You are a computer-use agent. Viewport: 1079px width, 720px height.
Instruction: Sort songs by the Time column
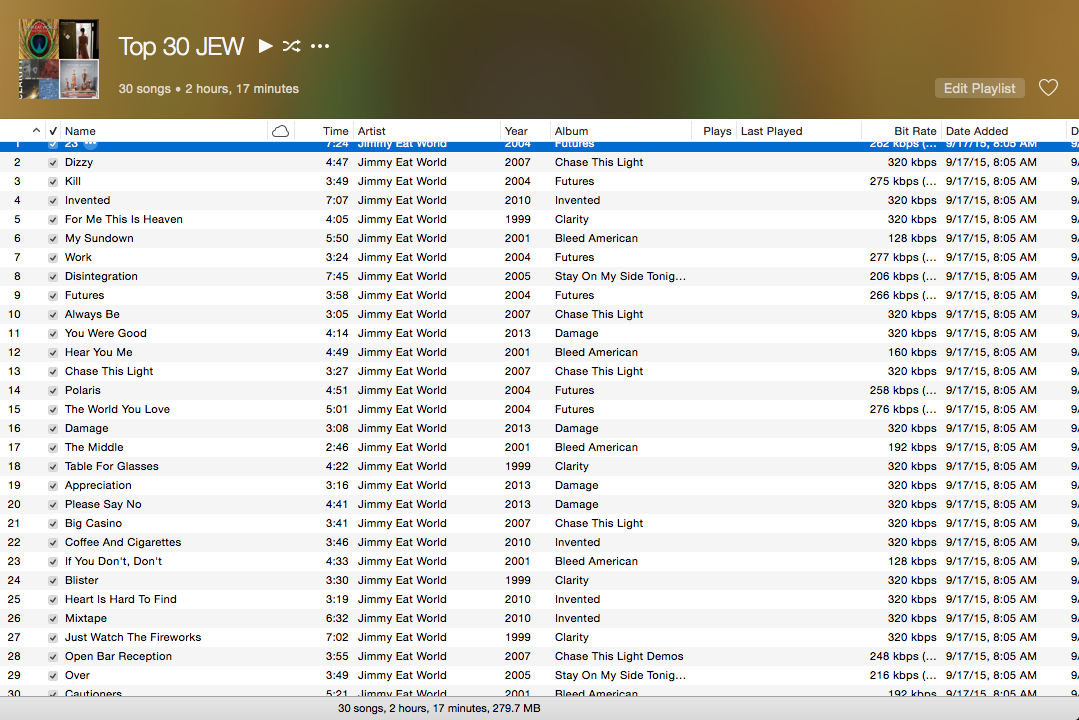336,131
